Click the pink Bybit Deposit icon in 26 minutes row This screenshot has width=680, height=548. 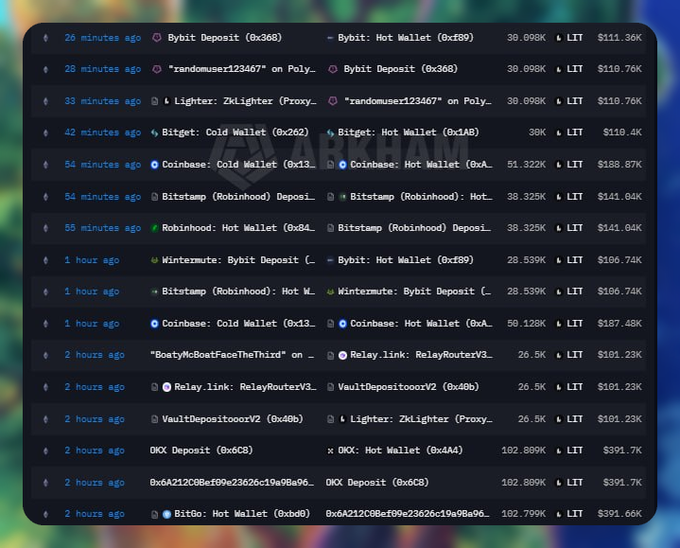pos(157,38)
